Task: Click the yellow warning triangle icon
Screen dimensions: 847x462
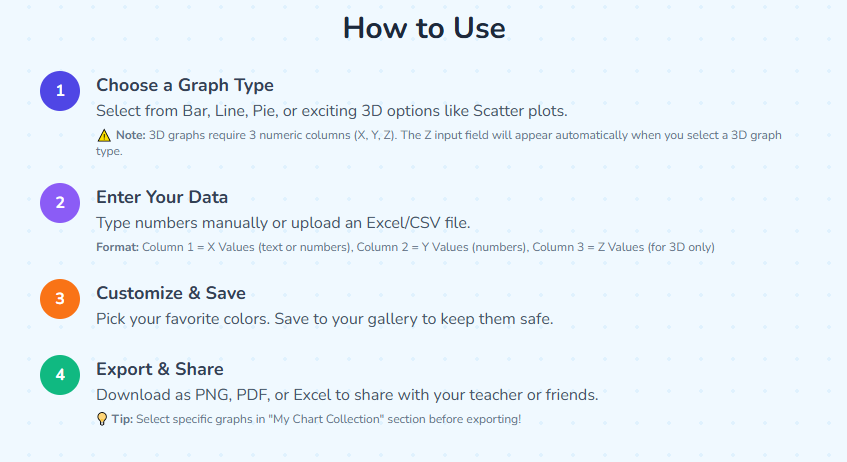Action: (x=104, y=135)
